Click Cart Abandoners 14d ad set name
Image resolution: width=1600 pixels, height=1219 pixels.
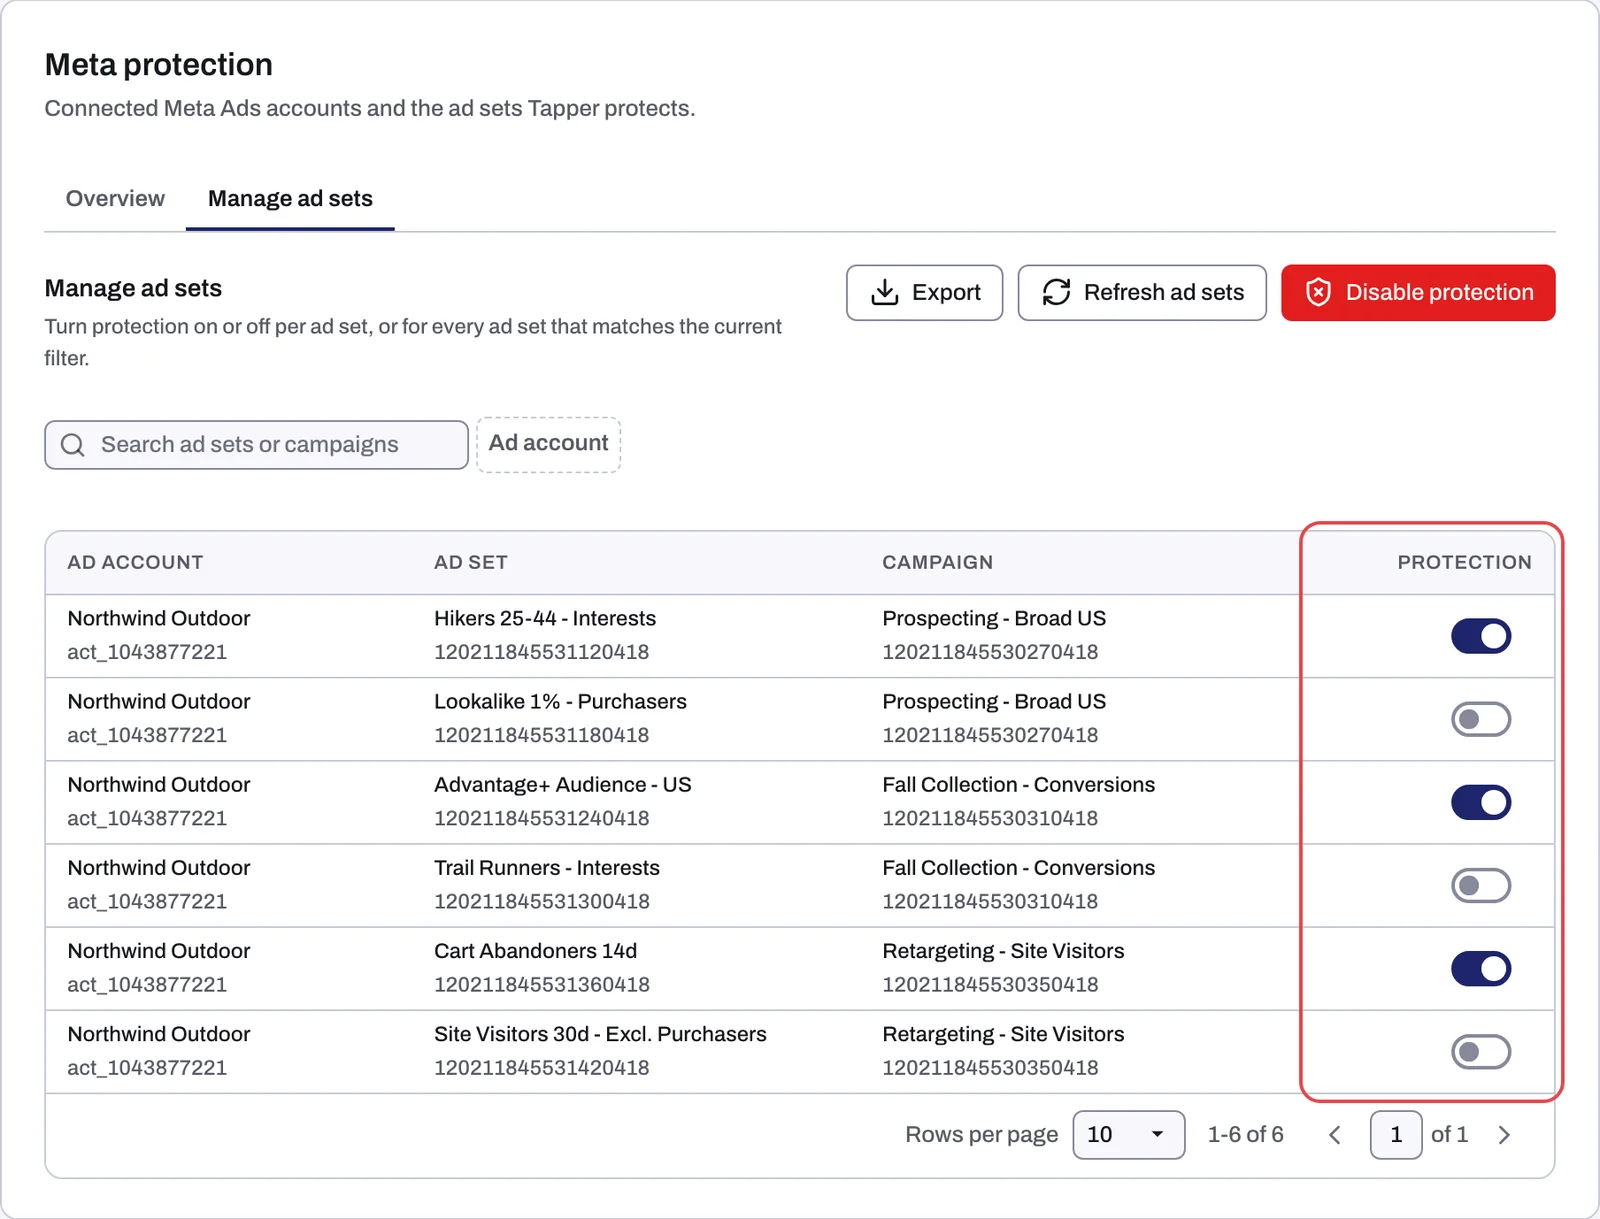pyautogui.click(x=535, y=951)
